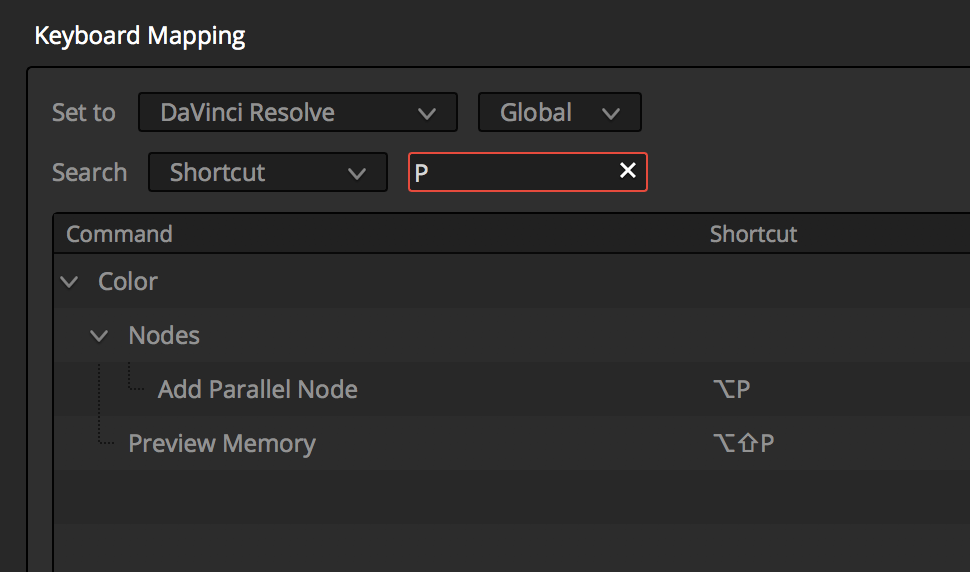
Task: Sort by the Shortcut column header
Action: click(753, 234)
